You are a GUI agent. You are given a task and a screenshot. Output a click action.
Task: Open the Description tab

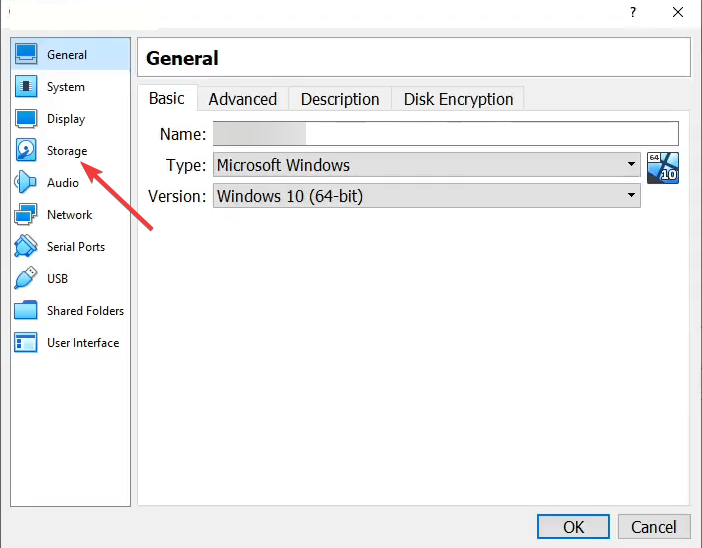340,99
